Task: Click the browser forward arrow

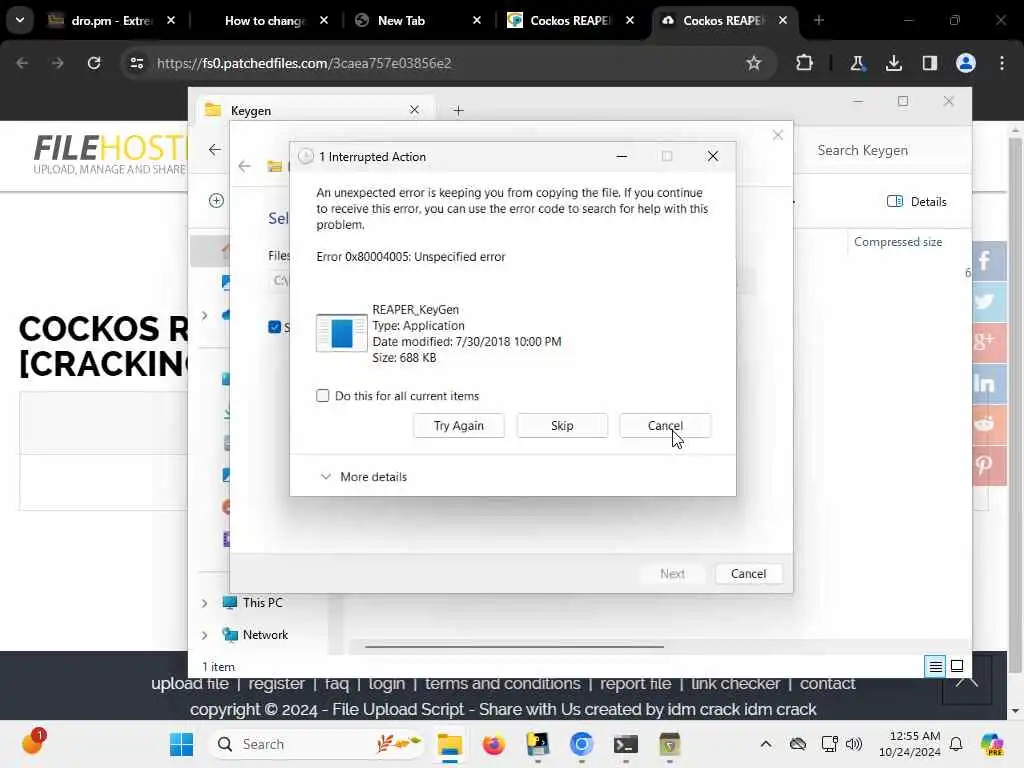Action: [57, 63]
